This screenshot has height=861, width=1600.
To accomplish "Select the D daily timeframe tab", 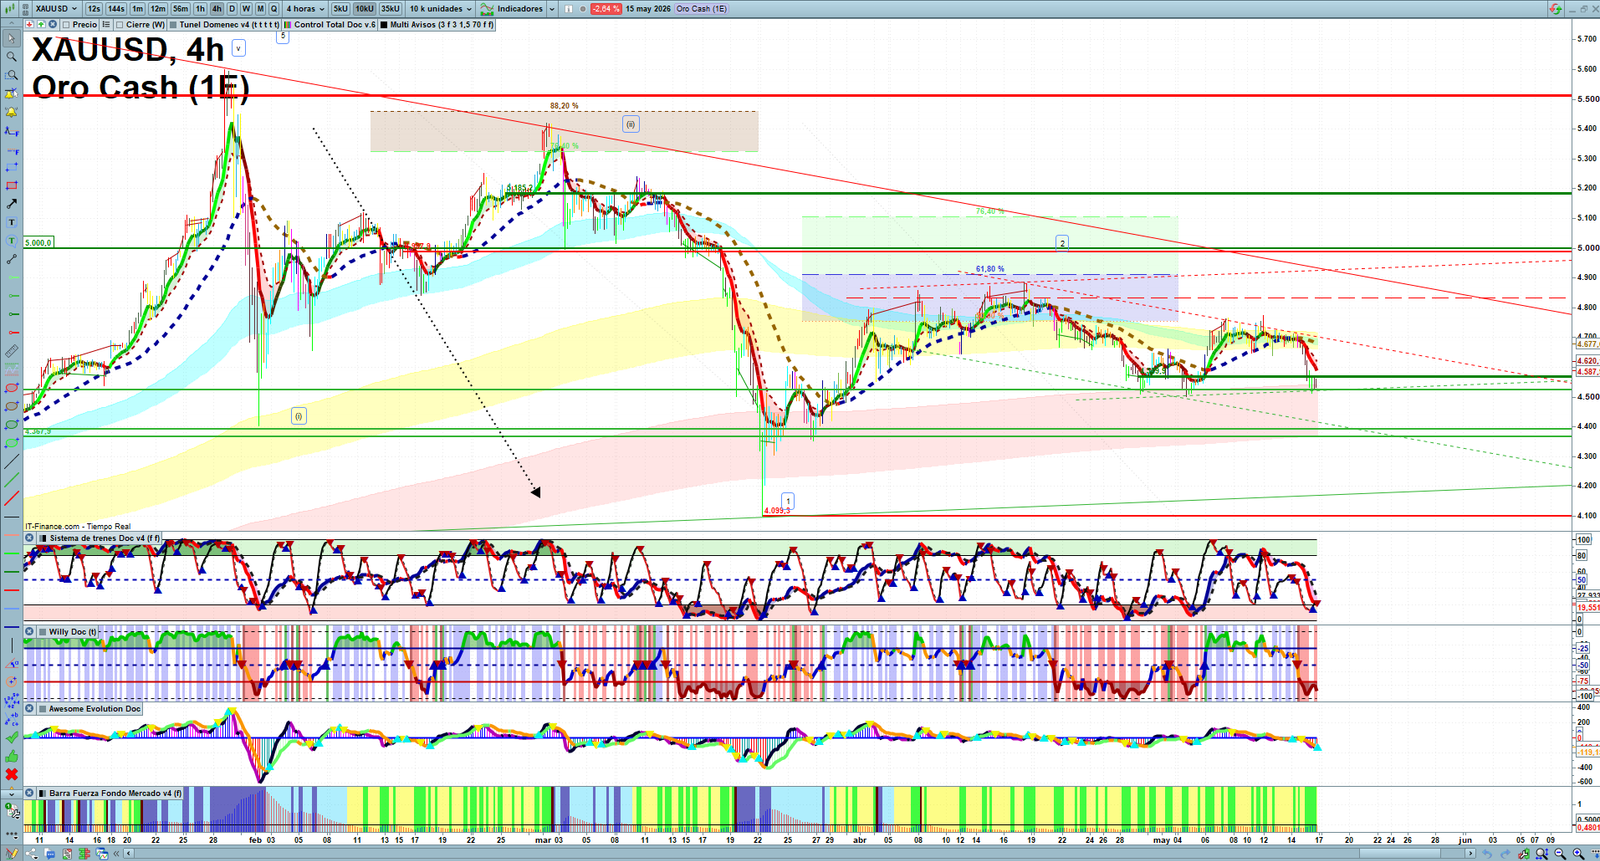I will [232, 8].
